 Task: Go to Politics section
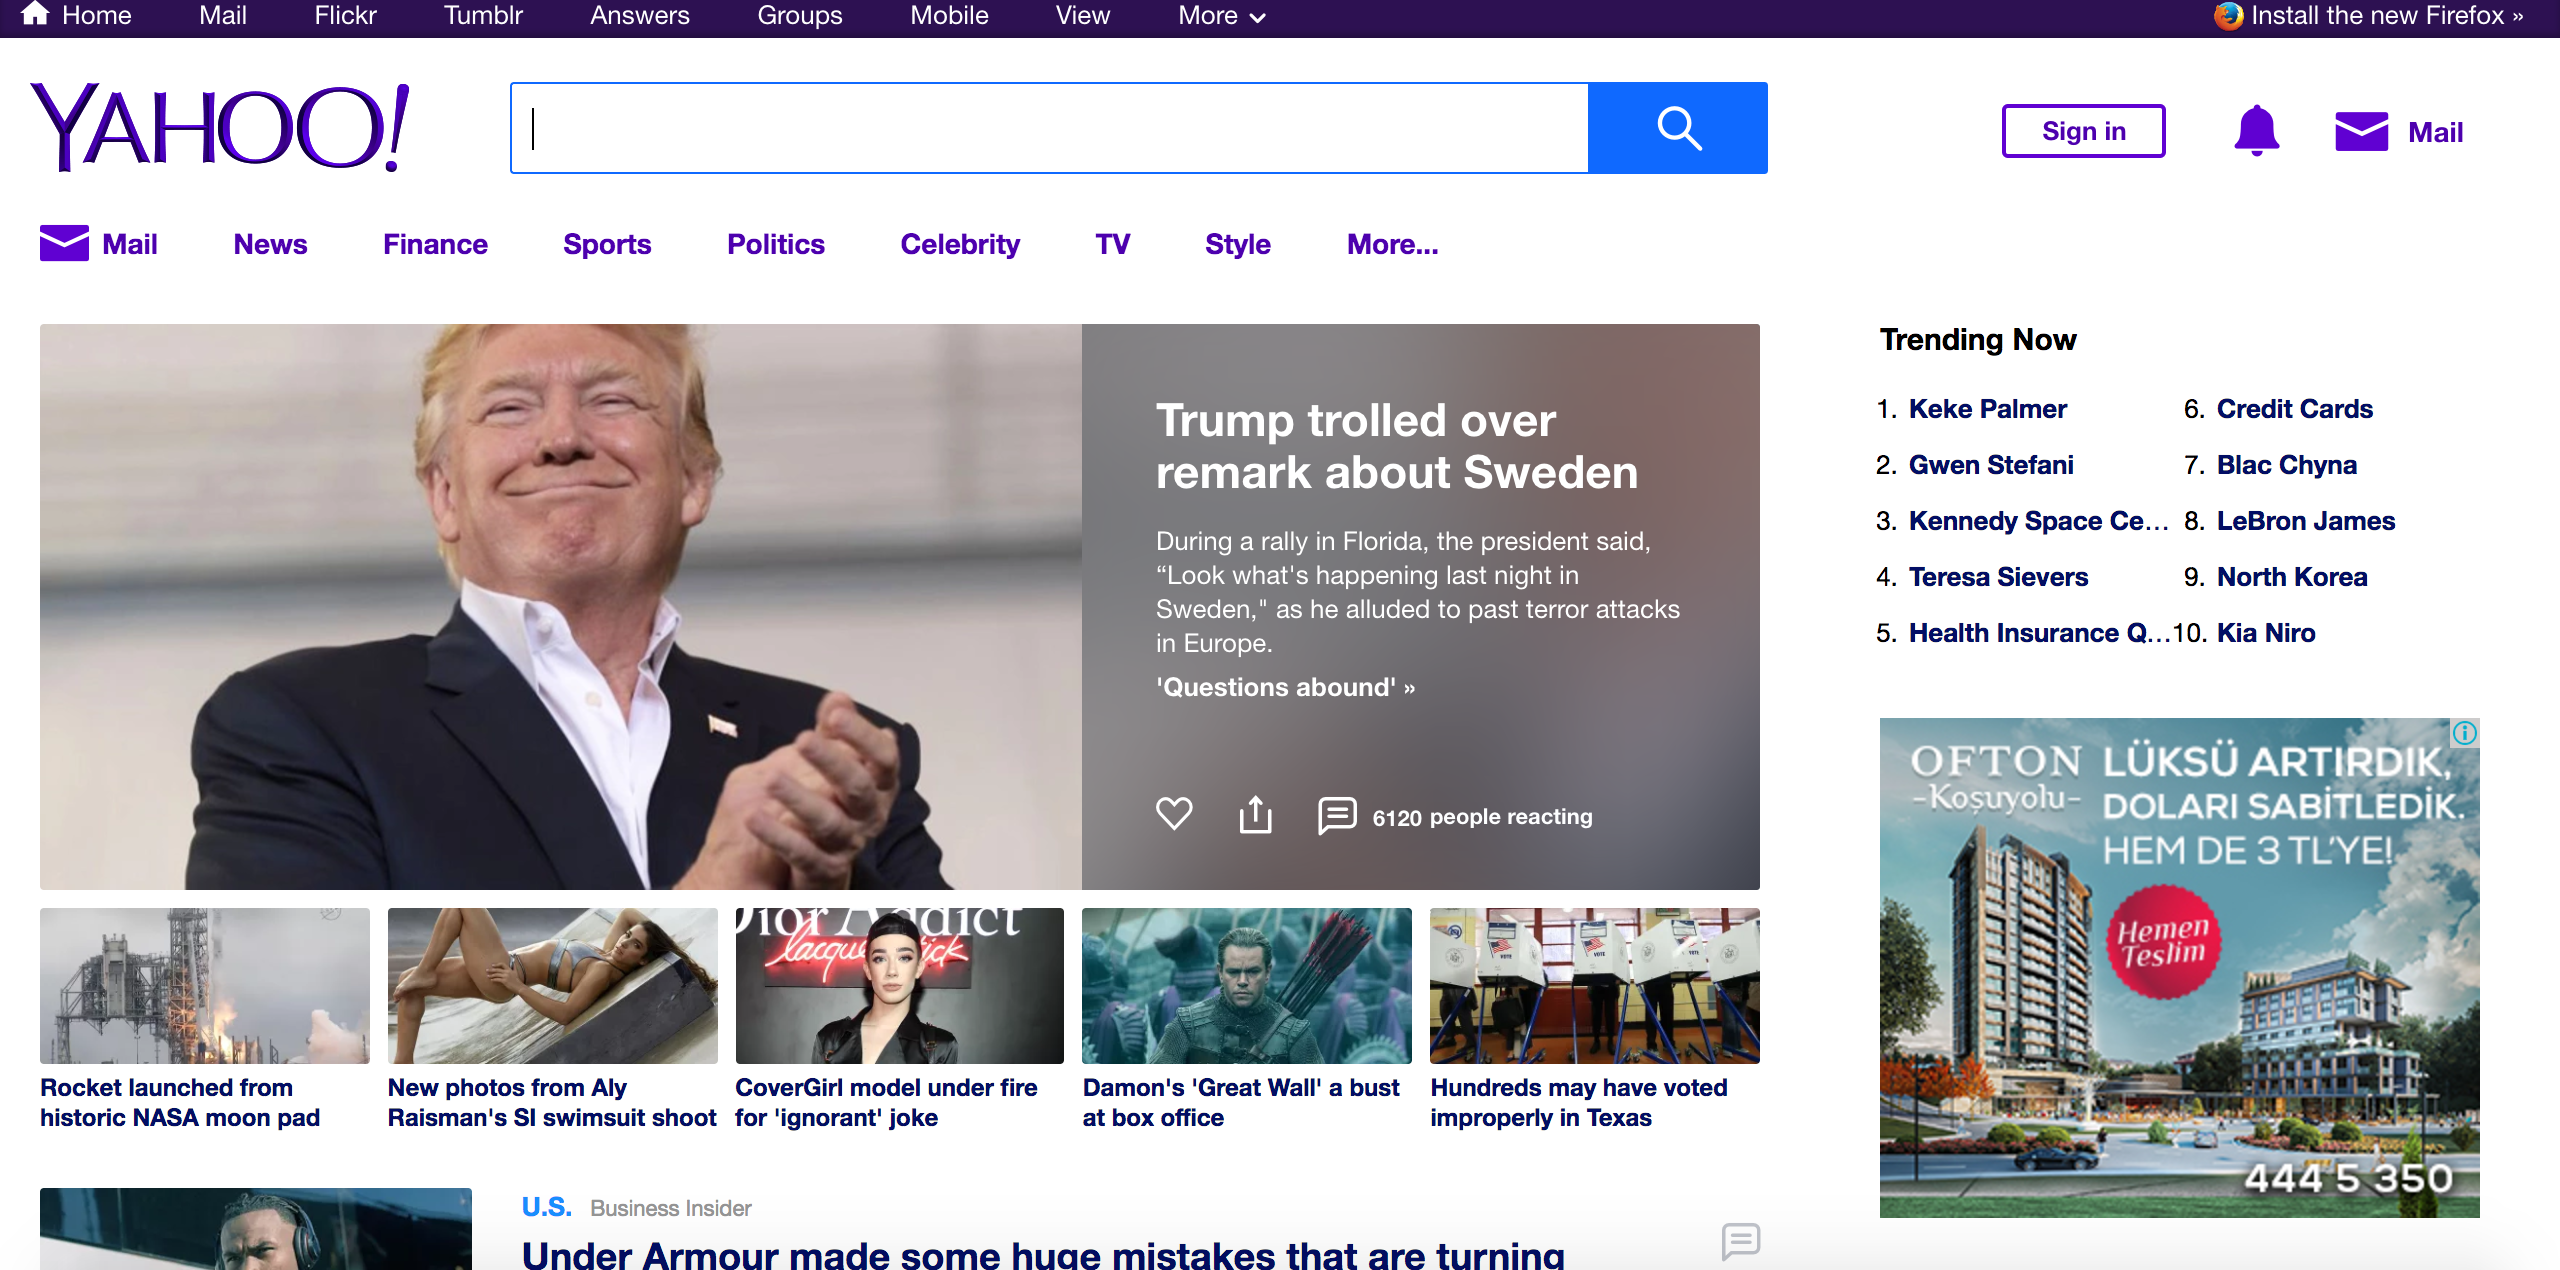click(776, 244)
